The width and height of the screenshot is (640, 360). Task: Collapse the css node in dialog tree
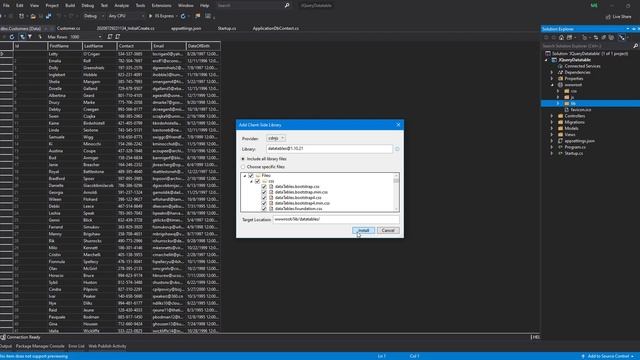(251, 181)
